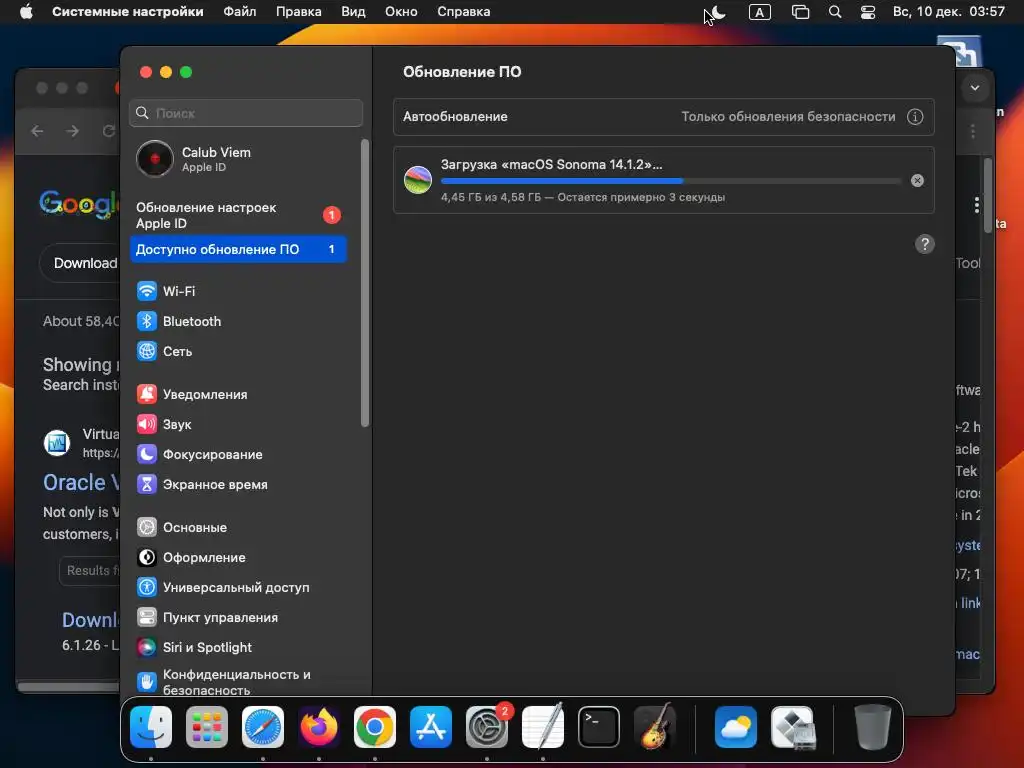Click the Автообновление info icon

coord(915,117)
